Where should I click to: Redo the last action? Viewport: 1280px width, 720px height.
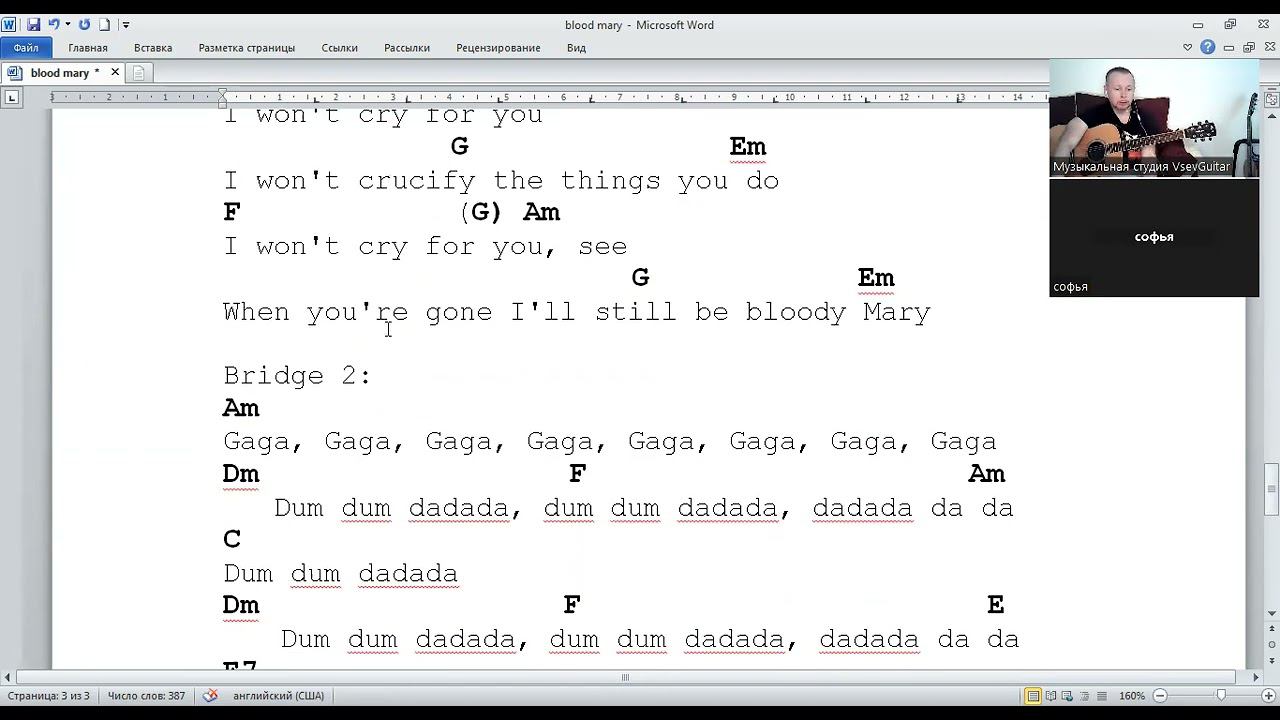click(x=84, y=24)
